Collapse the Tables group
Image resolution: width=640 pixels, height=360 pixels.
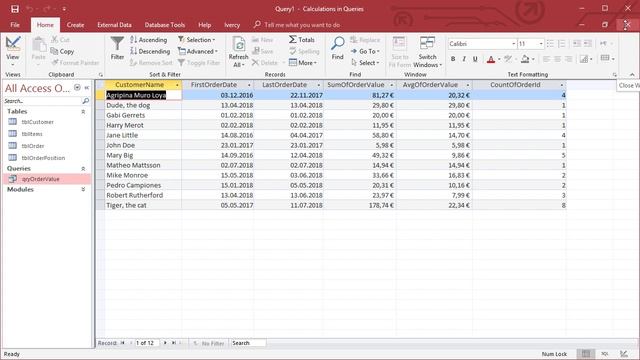coord(83,111)
